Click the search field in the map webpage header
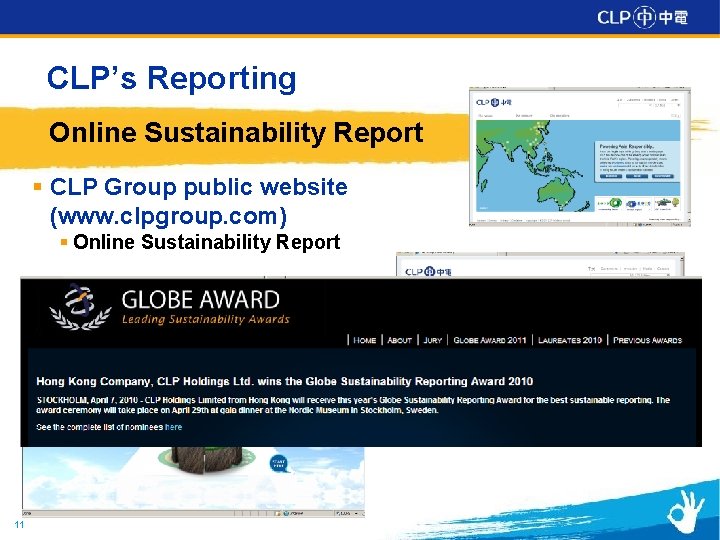This screenshot has height=540, width=720. (635, 106)
